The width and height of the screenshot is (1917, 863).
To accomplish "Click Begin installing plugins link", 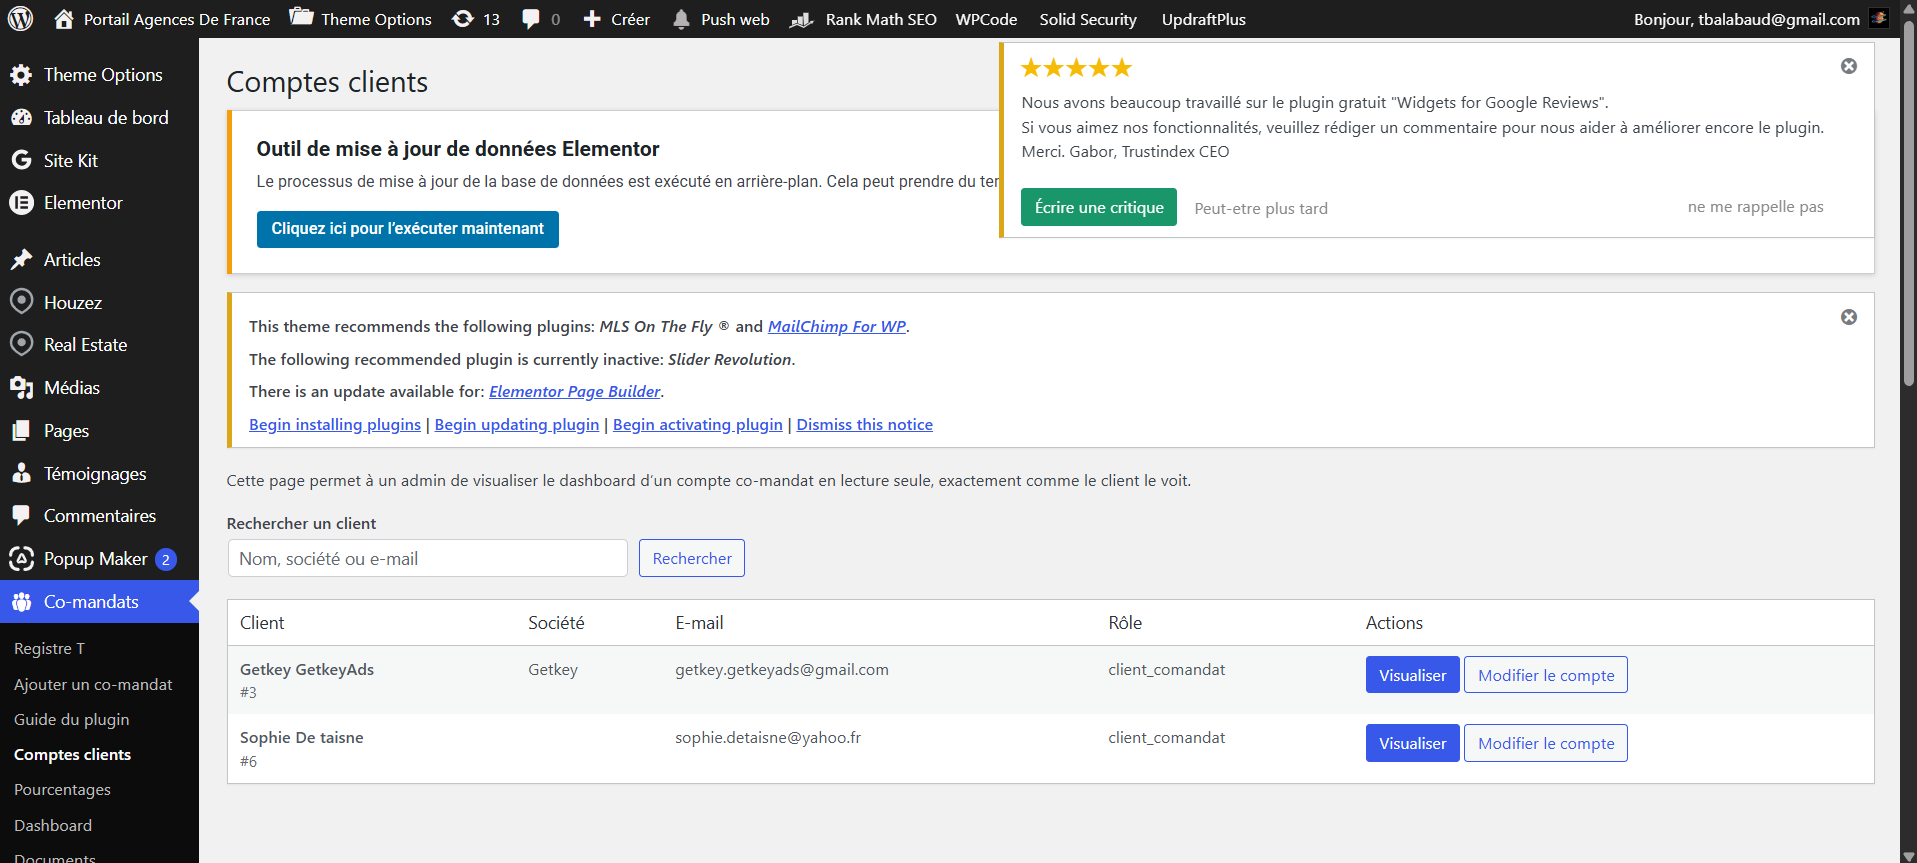I will (x=335, y=425).
